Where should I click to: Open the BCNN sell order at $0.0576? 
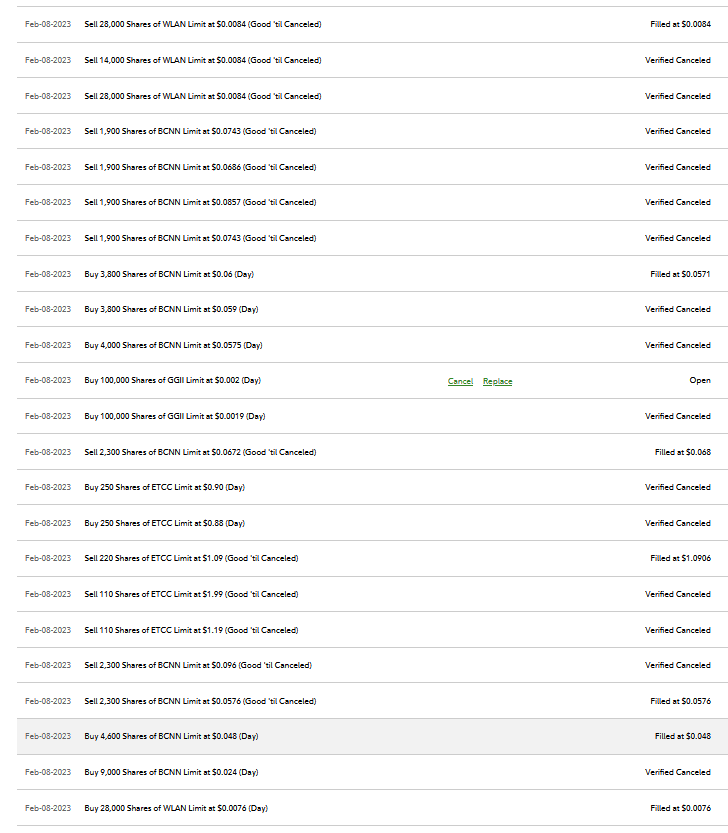(200, 701)
